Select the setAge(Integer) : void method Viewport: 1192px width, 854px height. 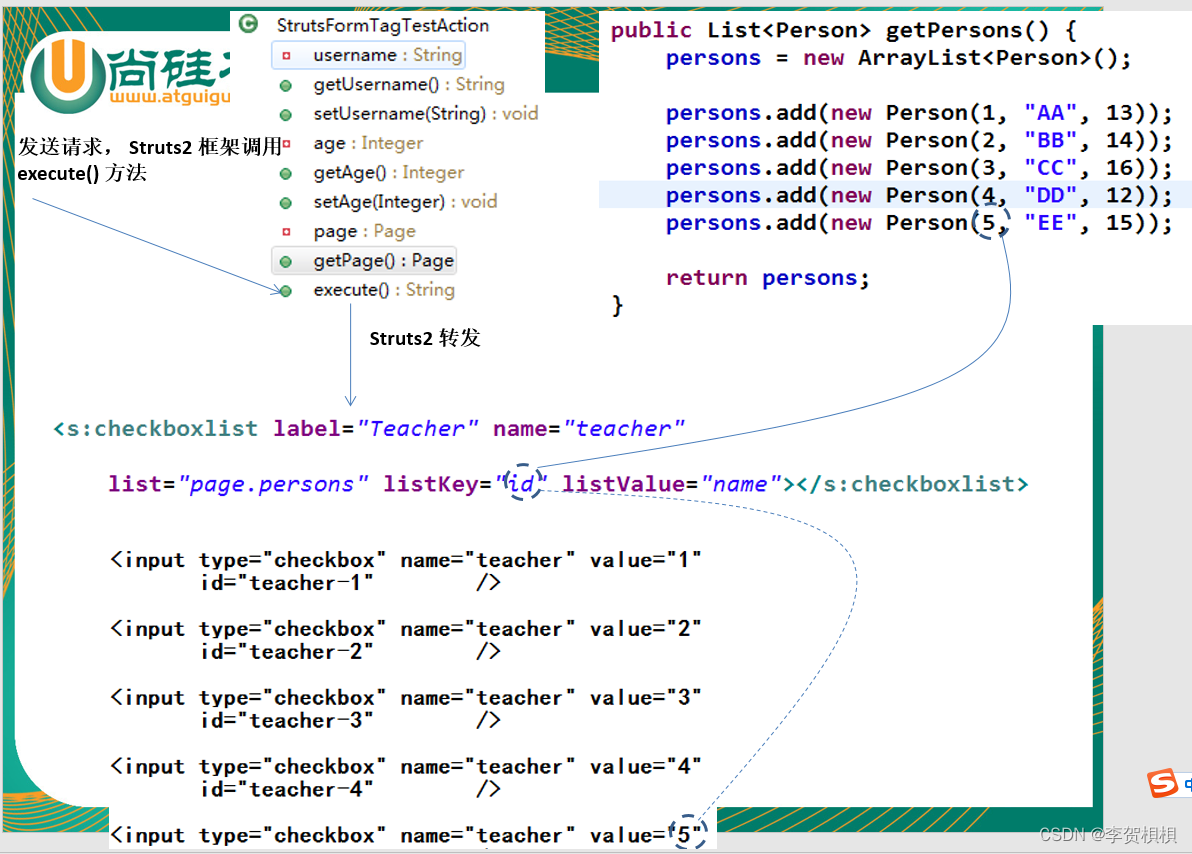tap(405, 202)
